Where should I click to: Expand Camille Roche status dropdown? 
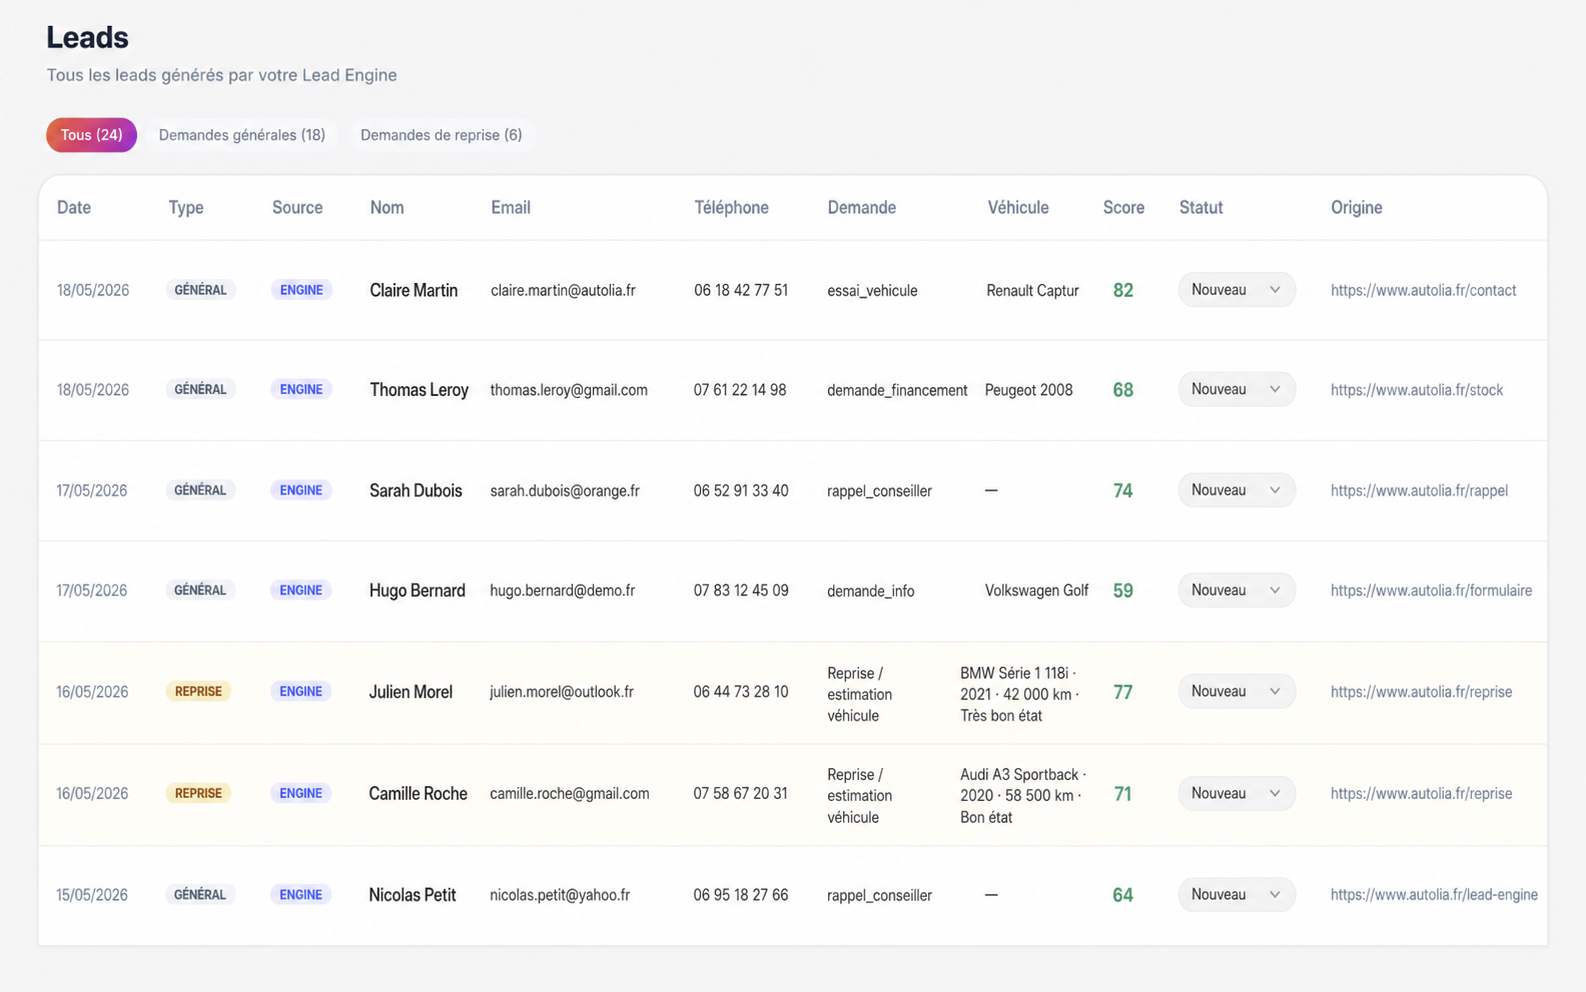pos(1236,793)
